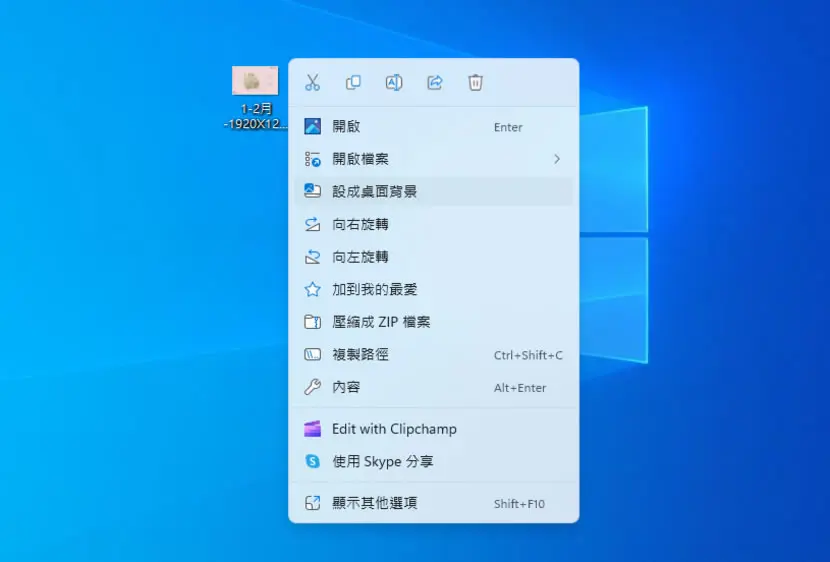Select 複製路徑 to copy path

tap(434, 355)
